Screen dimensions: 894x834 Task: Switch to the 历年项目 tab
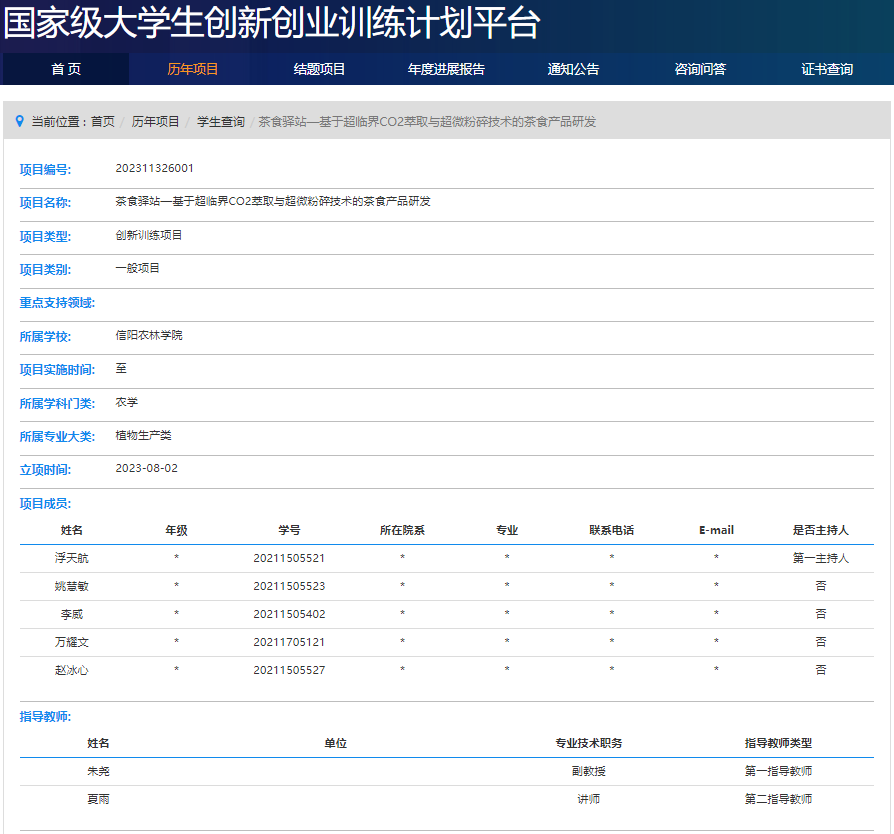(192, 69)
